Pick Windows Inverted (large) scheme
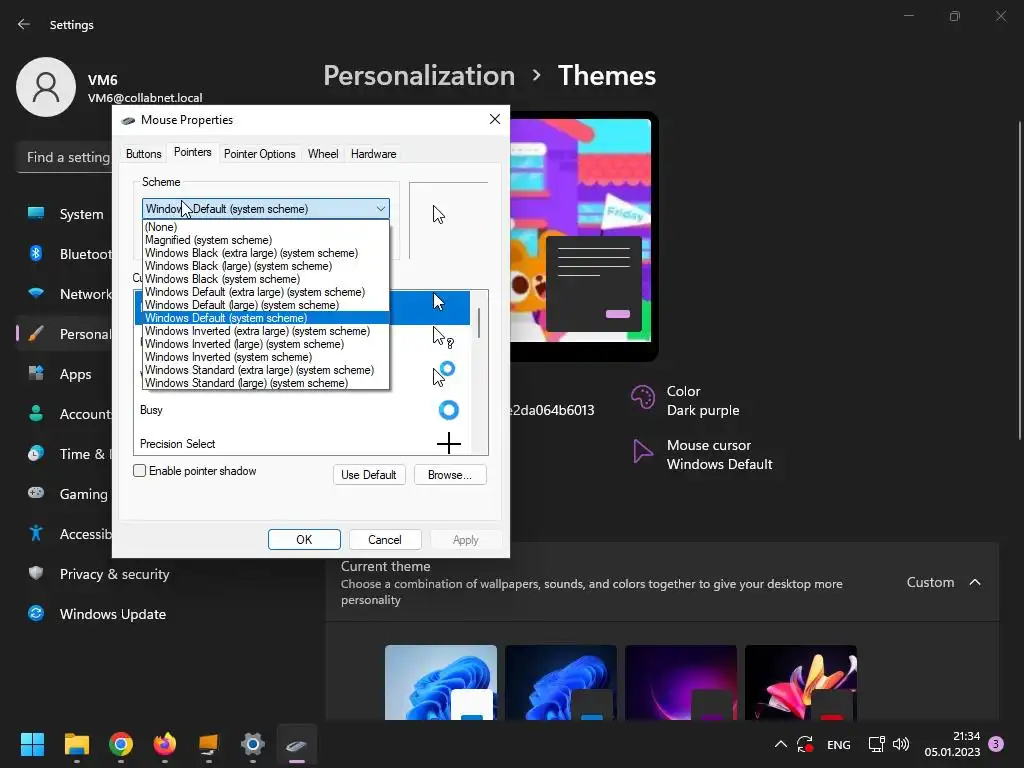Viewport: 1024px width, 768px height. (266, 344)
